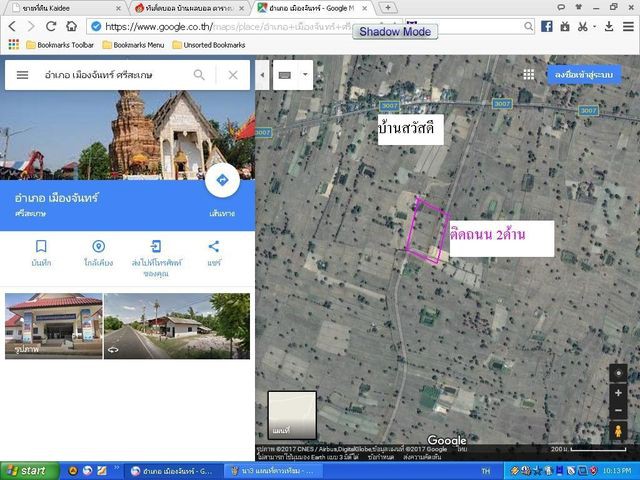Viewport: 640px width, 480px height.
Task: Click the video grabber icon beside Facebook
Action: point(565,27)
